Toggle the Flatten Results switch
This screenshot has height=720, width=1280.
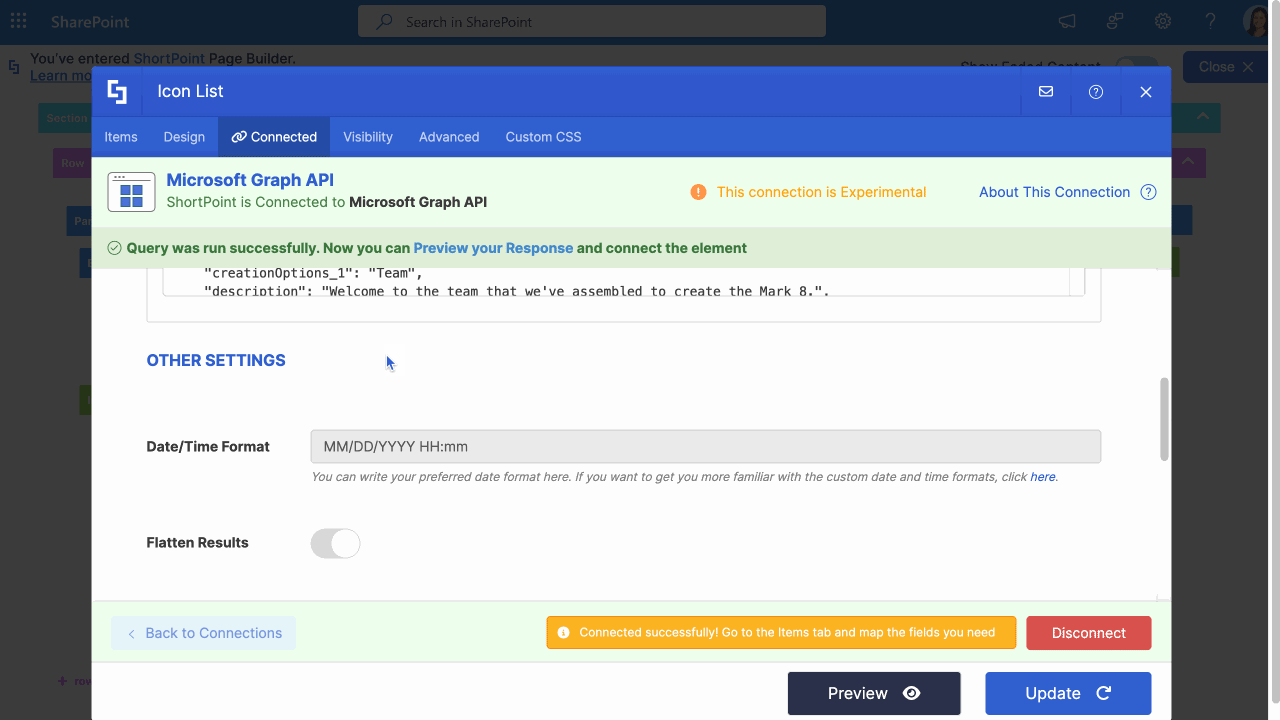pyautogui.click(x=335, y=543)
